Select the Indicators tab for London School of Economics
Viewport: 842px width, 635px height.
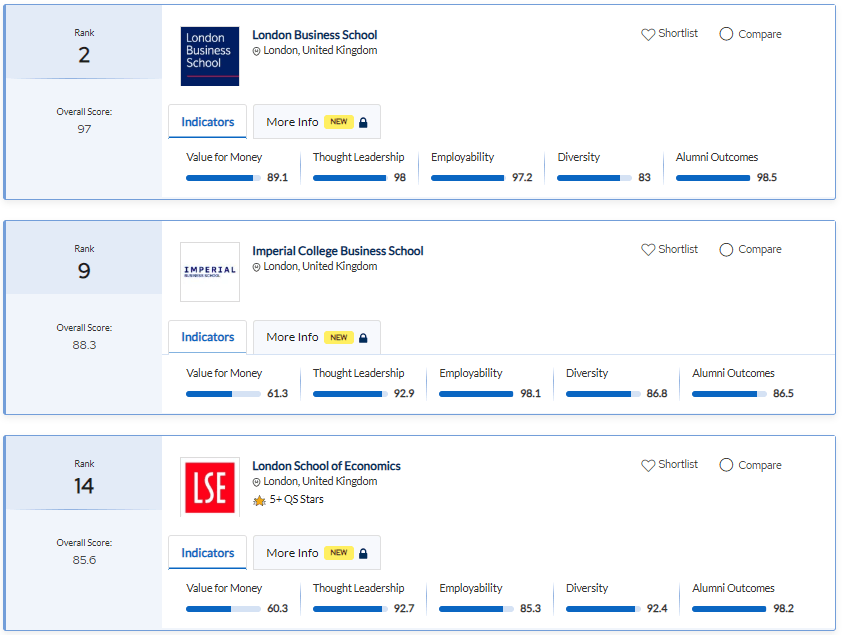(208, 553)
